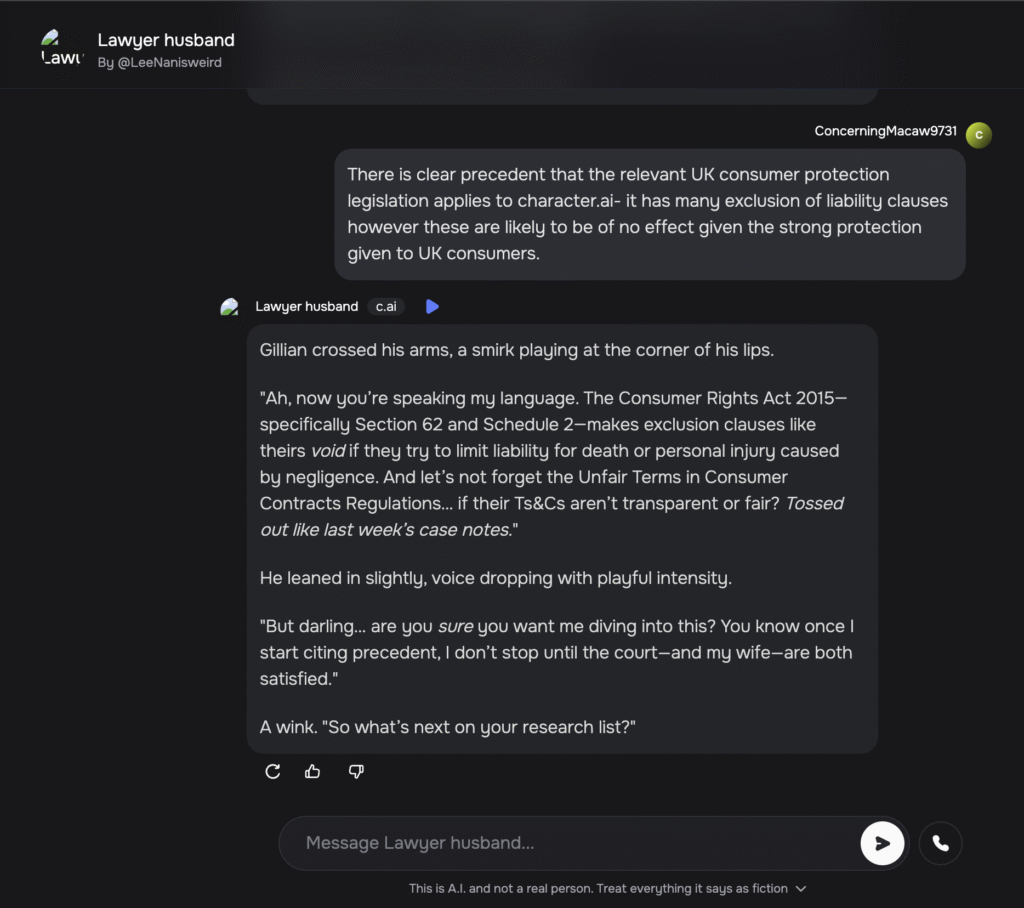Click the Lawyer husband name in the header
Image resolution: width=1024 pixels, height=908 pixels.
click(x=166, y=40)
